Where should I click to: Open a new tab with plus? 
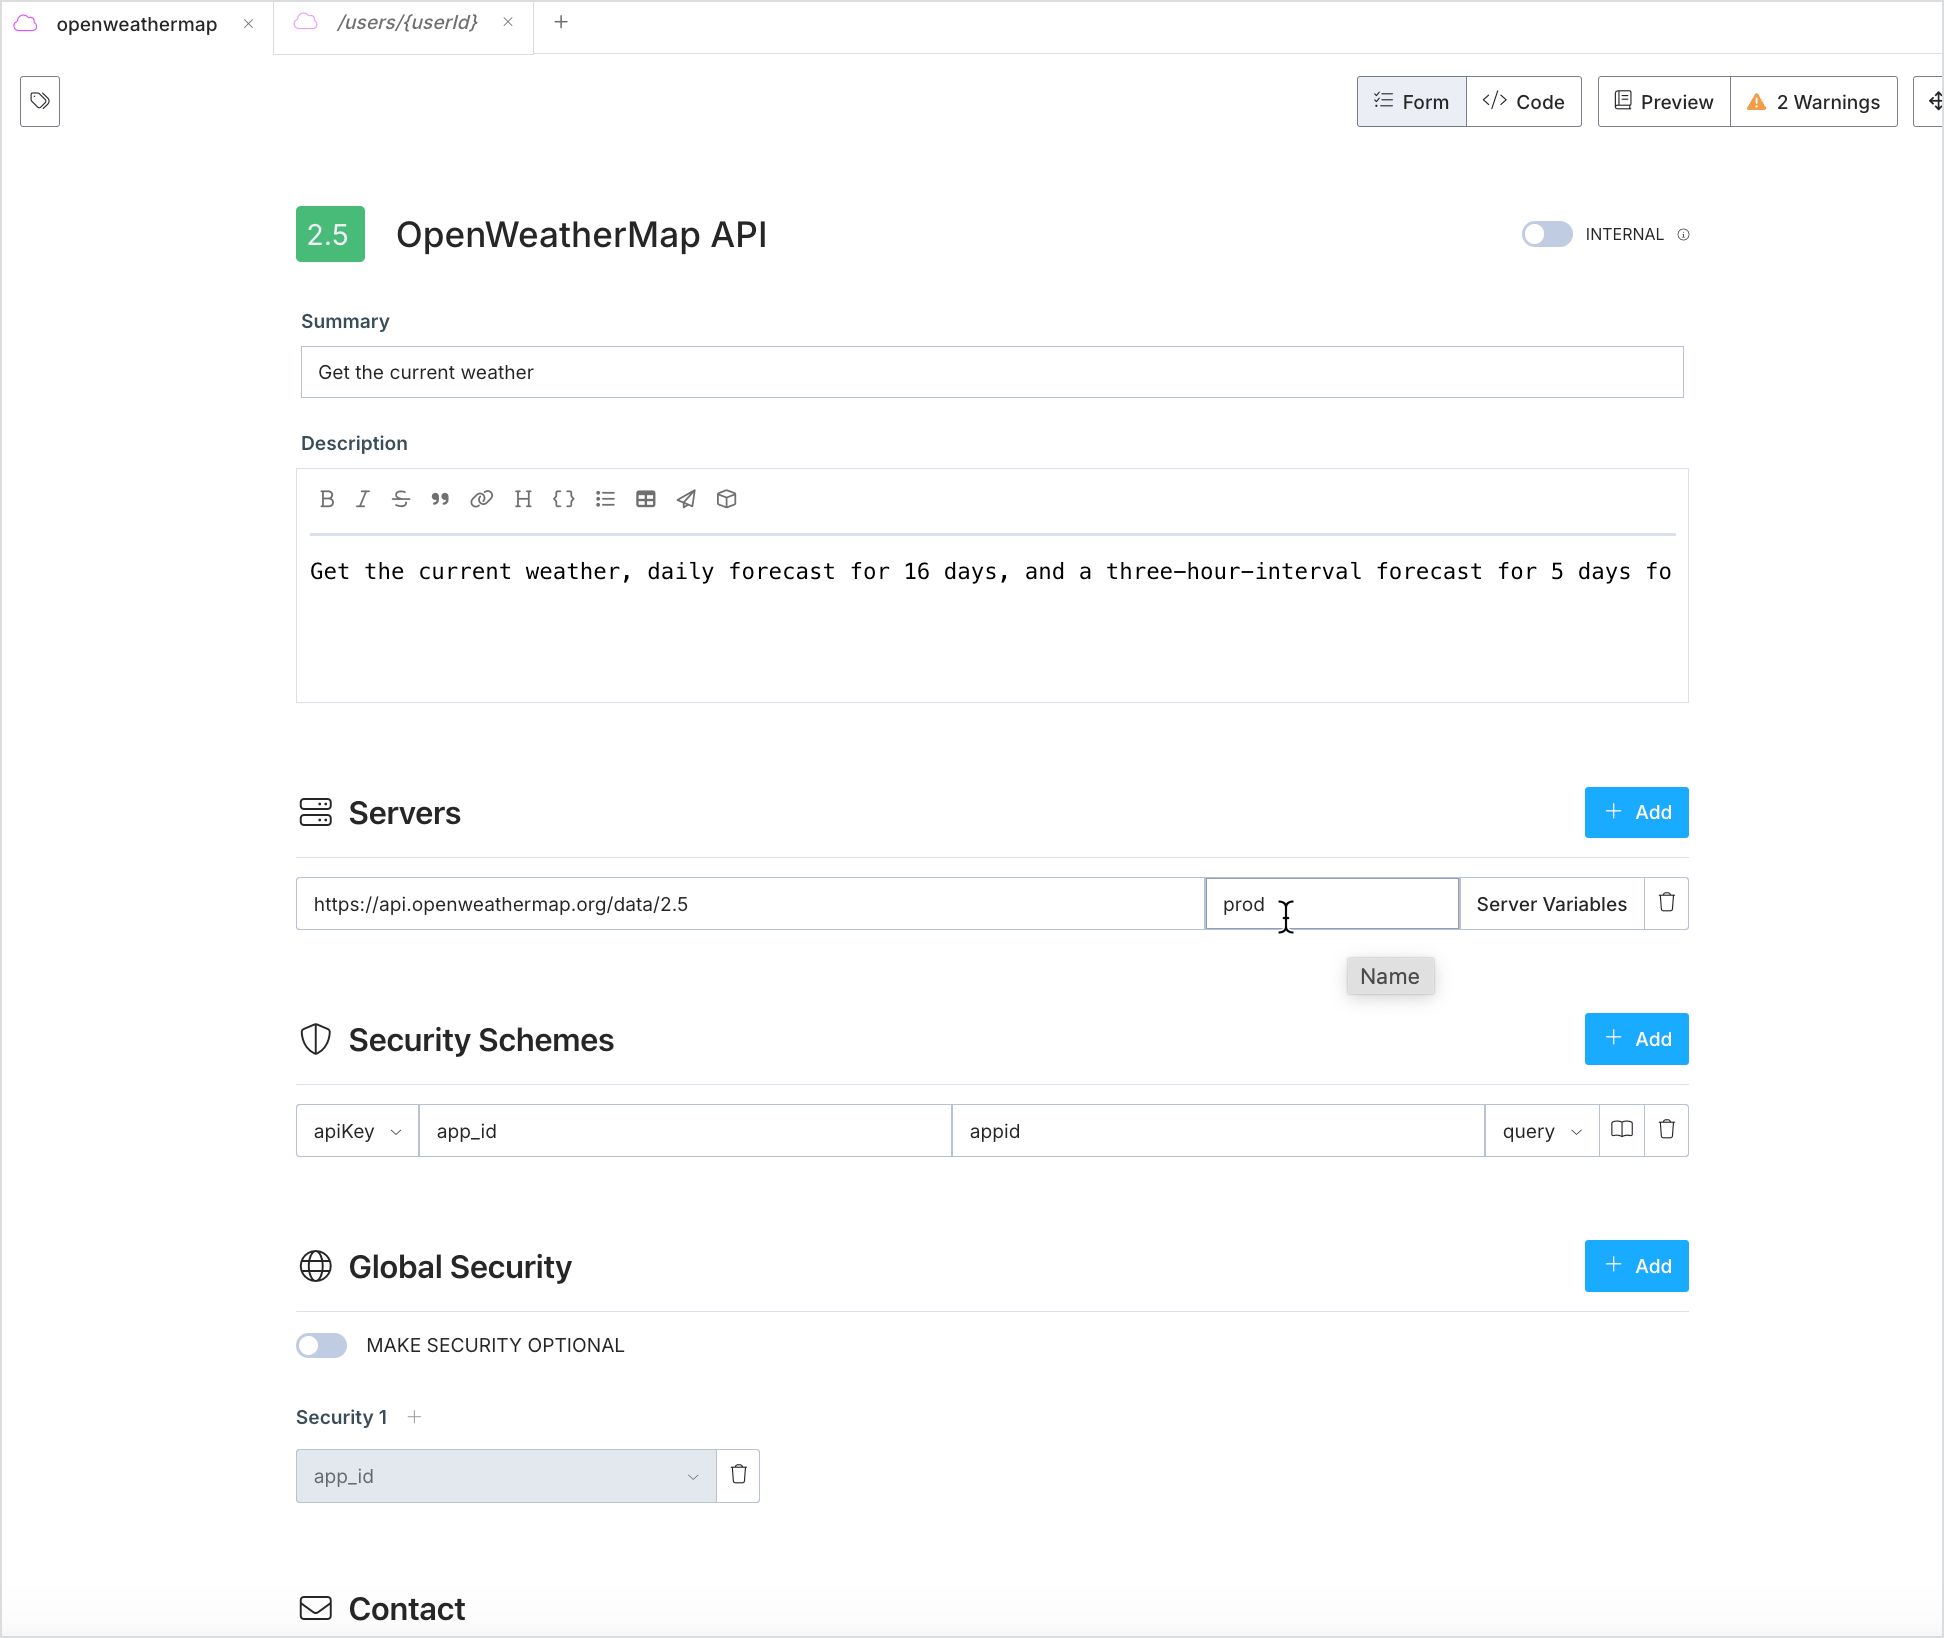click(561, 22)
